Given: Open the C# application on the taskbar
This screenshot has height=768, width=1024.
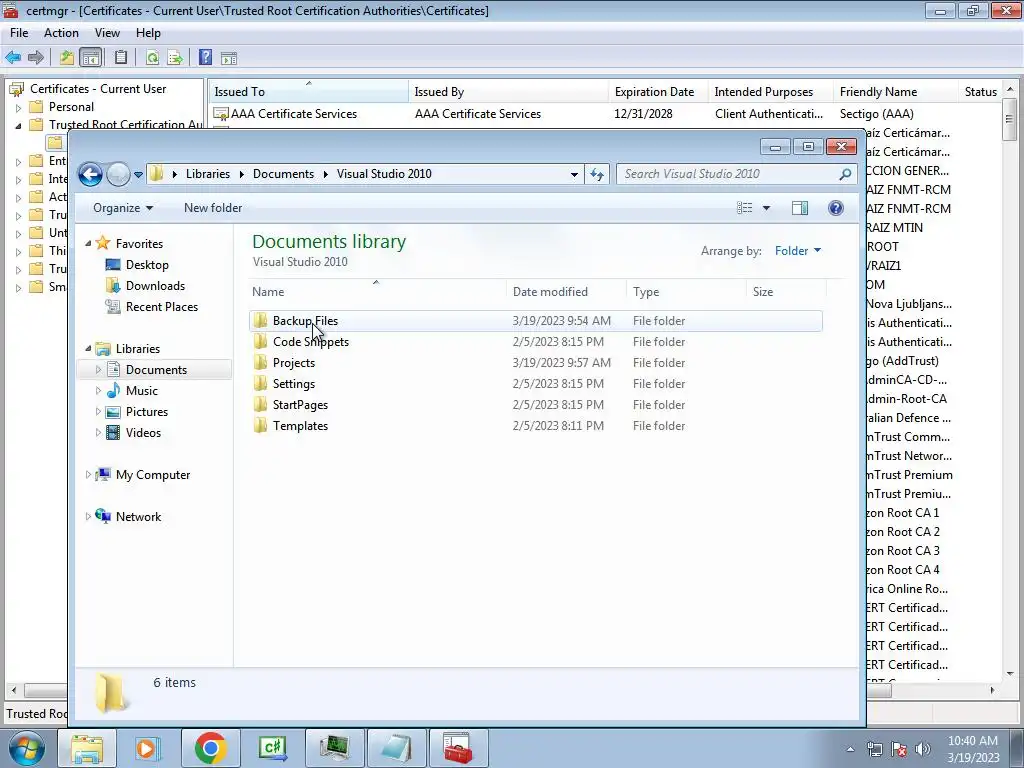Looking at the screenshot, I should click(272, 748).
